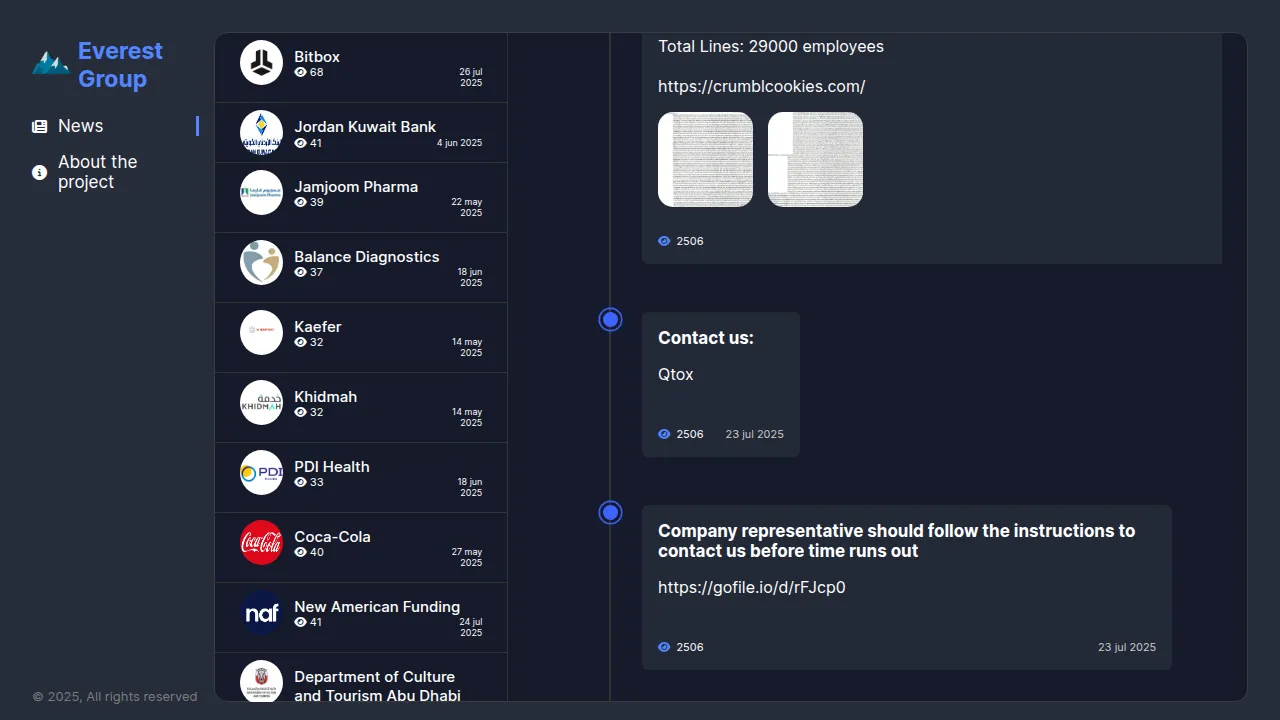Click the Company representative timeline marker
This screenshot has width=1280, height=720.
pos(610,512)
